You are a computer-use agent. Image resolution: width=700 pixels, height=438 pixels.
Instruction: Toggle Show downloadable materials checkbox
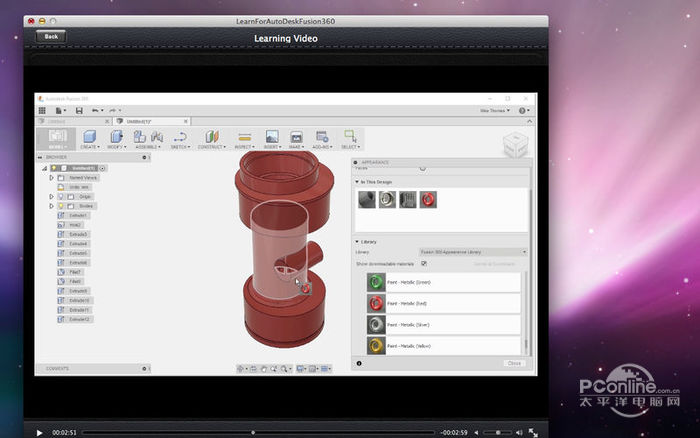(x=424, y=263)
